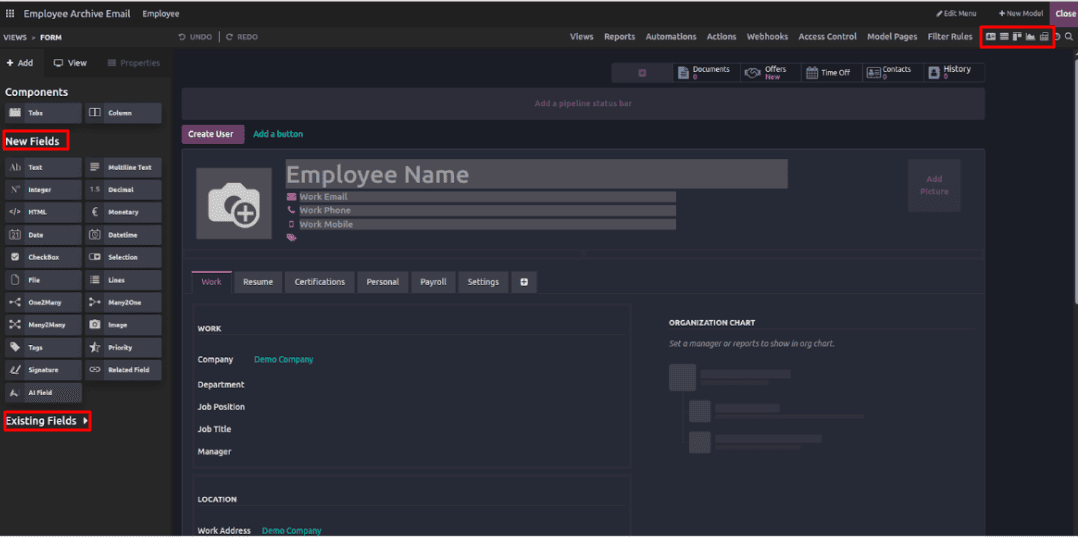
Task: Select the Certifications tab
Action: (x=320, y=282)
